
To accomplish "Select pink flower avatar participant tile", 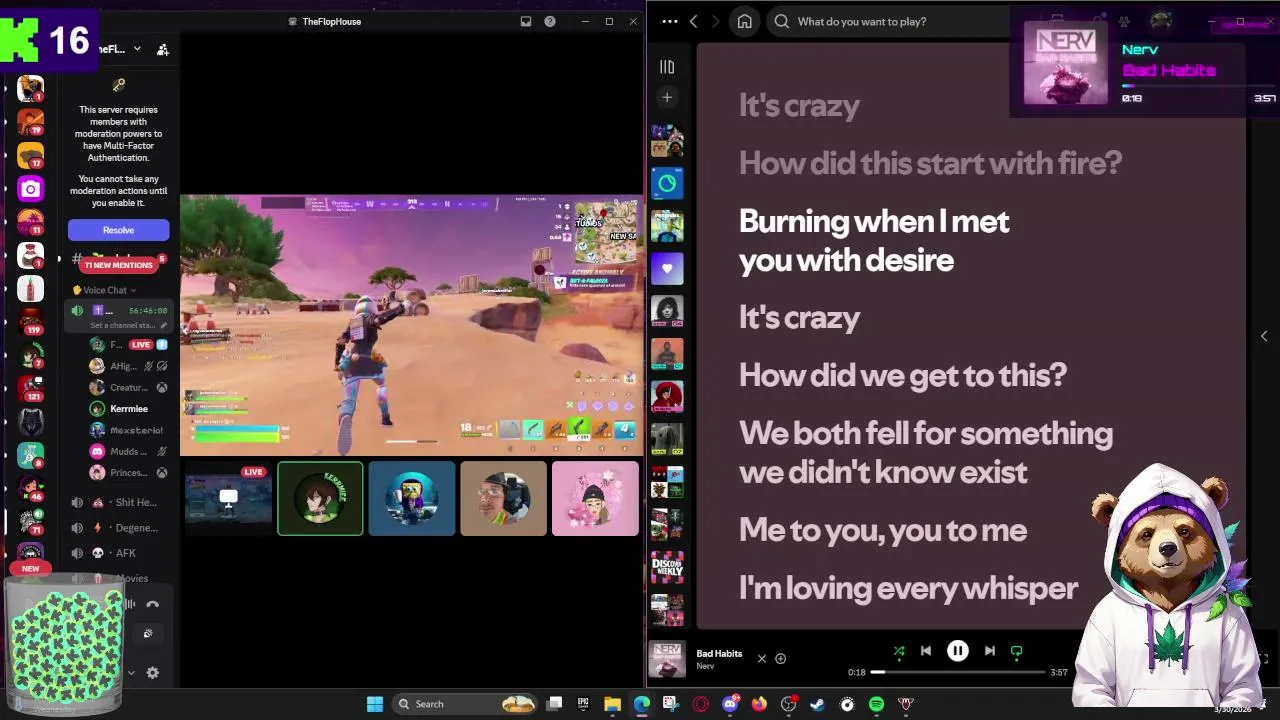I will tap(595, 499).
